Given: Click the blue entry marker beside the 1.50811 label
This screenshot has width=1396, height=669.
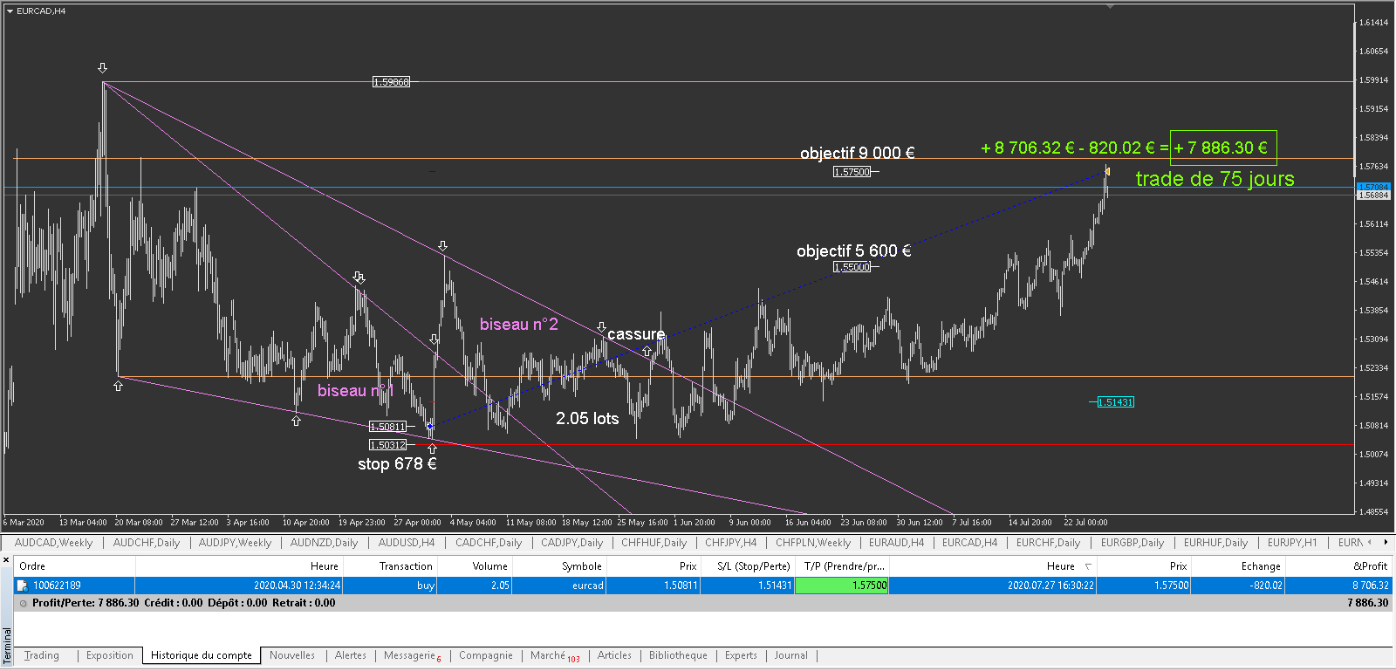Looking at the screenshot, I should coord(430,426).
